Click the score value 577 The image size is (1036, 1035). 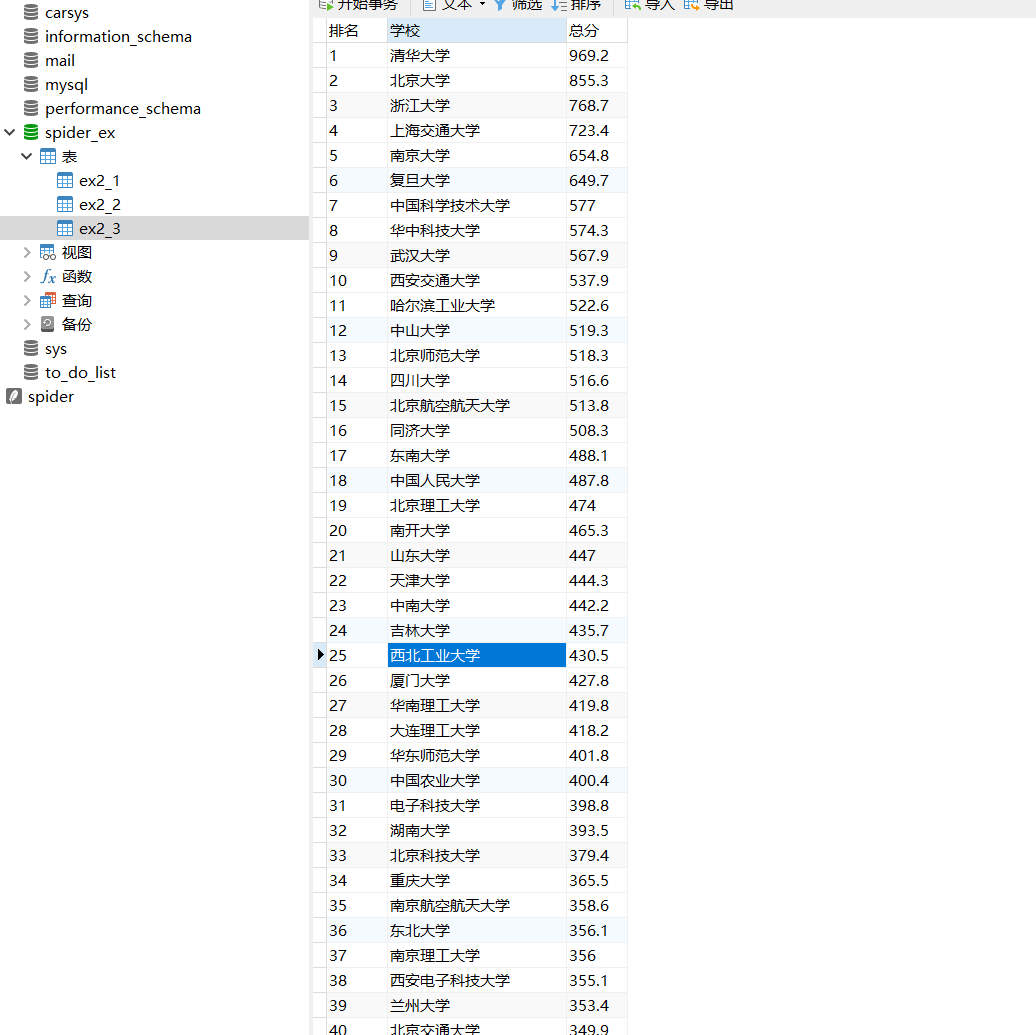pos(597,206)
